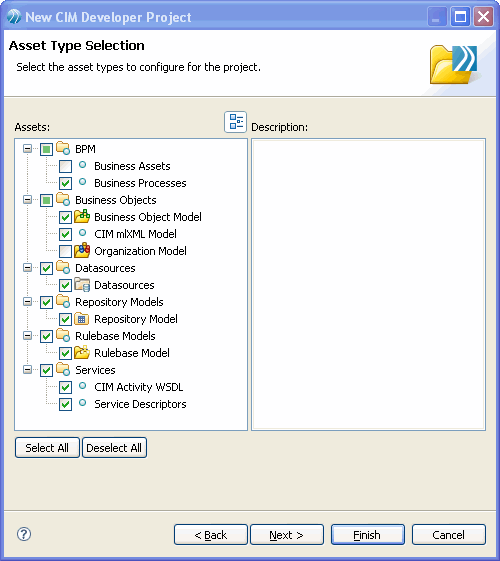
Task: Click the expand/collapse tree view toolbar icon
Action: 235,122
